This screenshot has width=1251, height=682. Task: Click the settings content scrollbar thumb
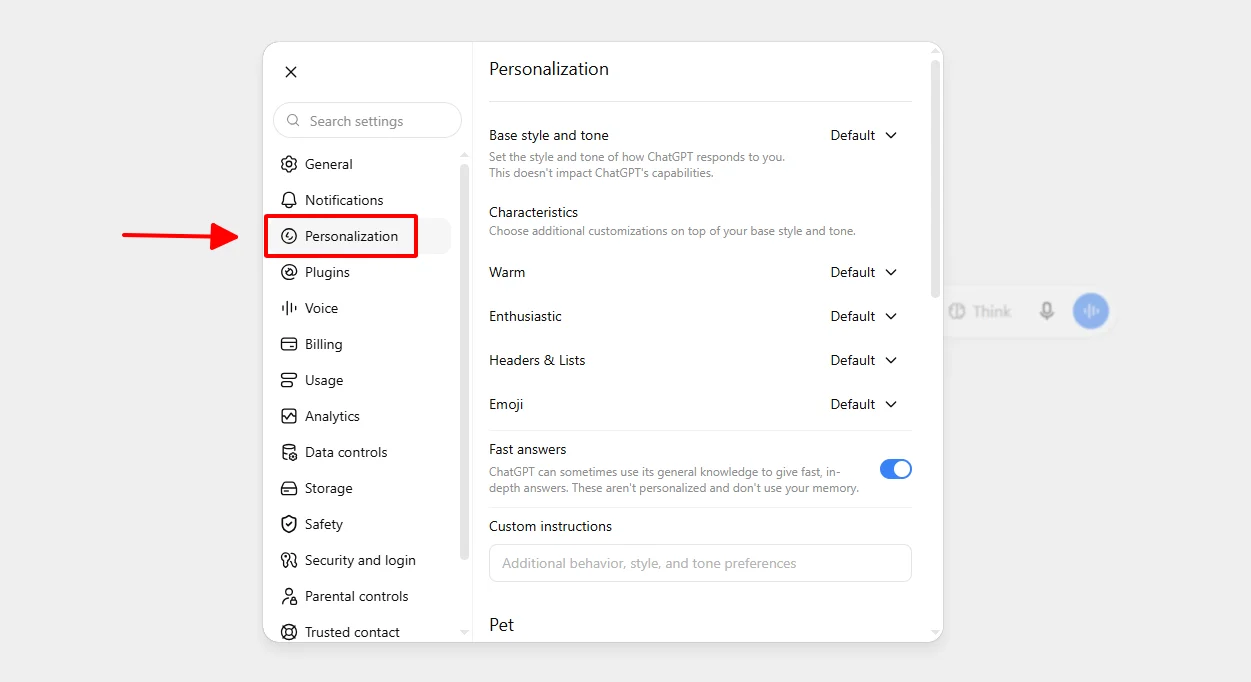[x=935, y=178]
